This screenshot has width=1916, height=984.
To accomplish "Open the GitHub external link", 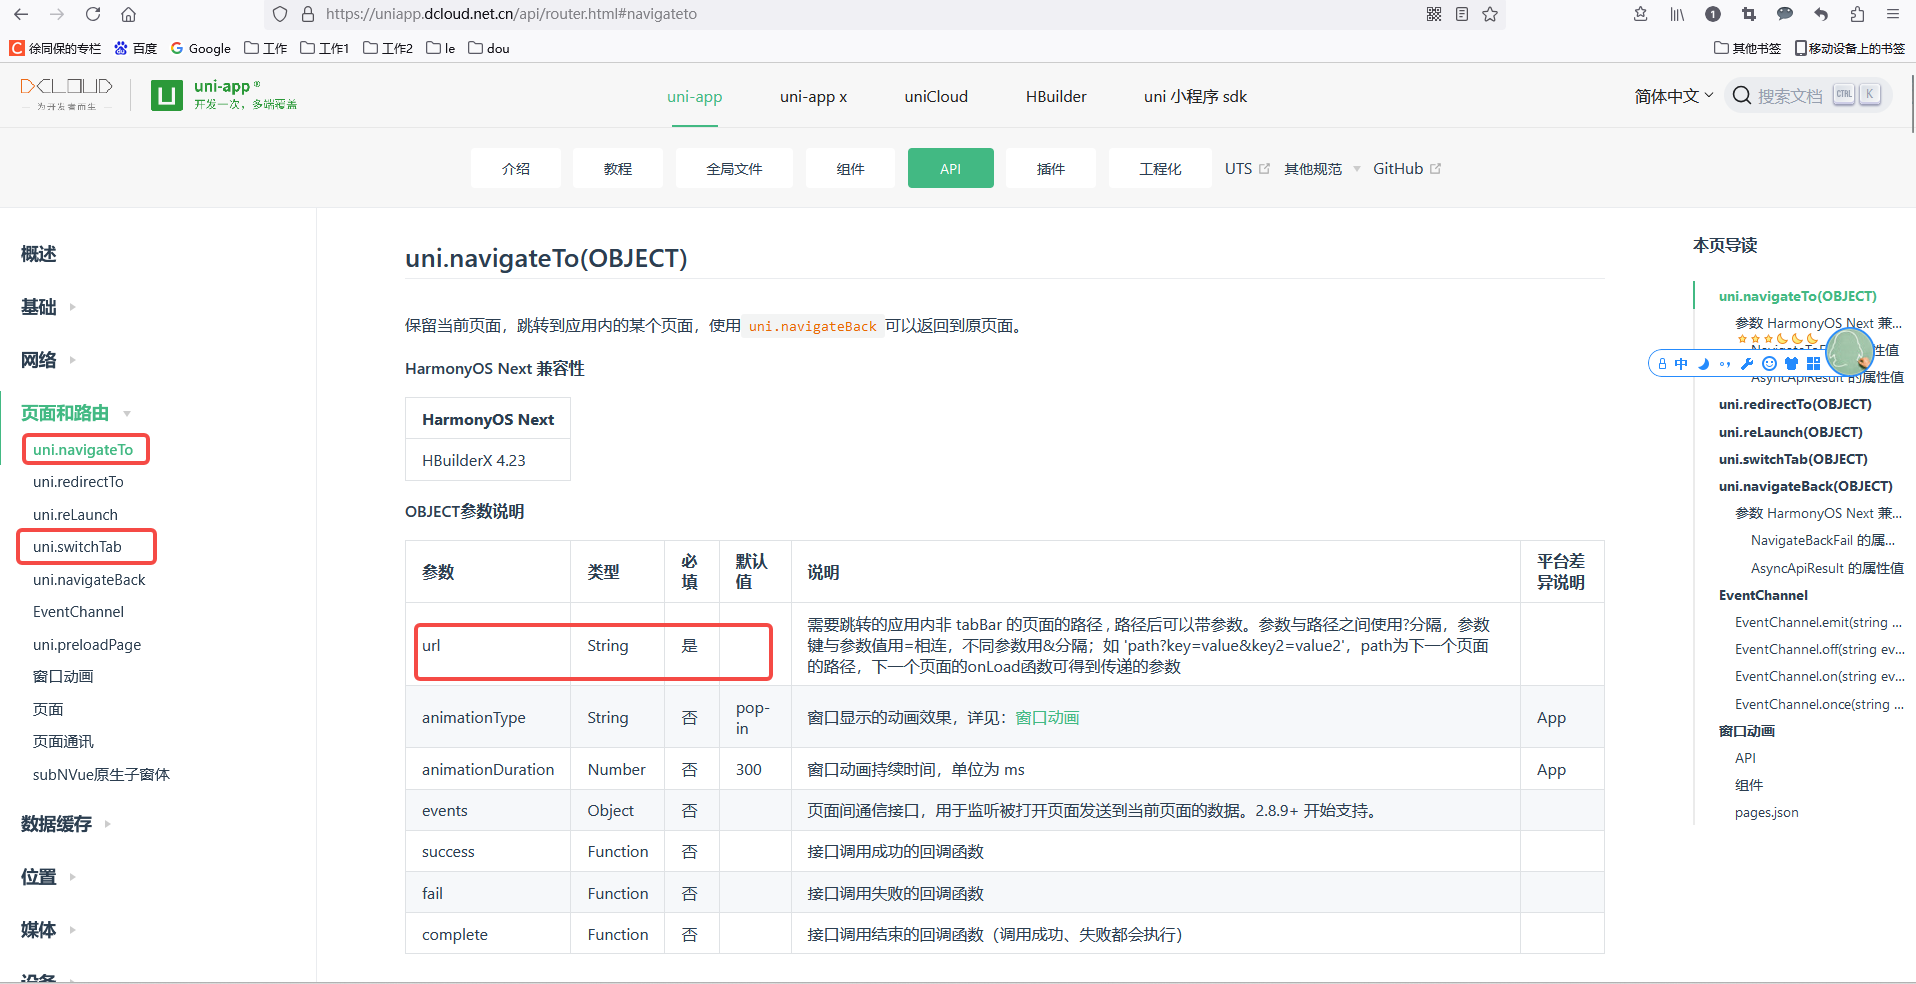I will click(1407, 169).
